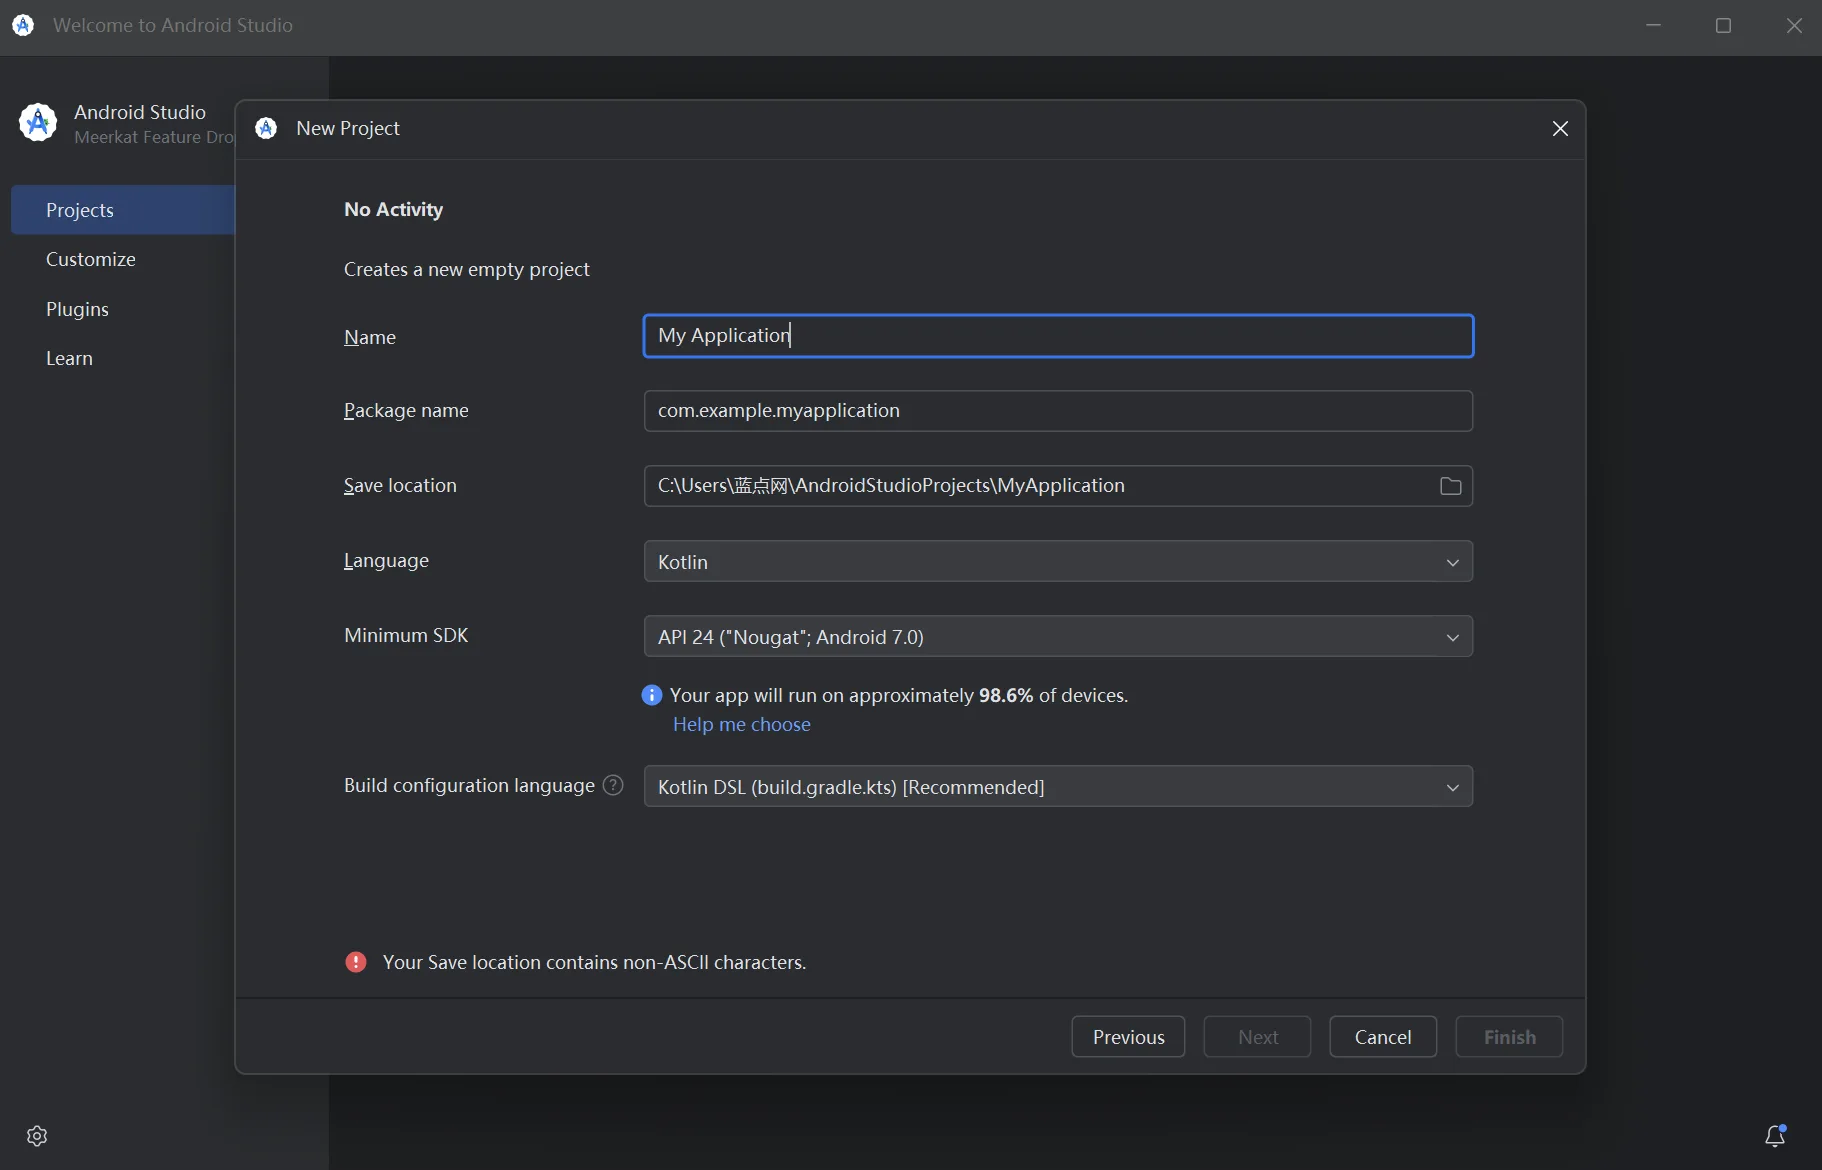Click the blue info icon near device percentage

point(652,695)
